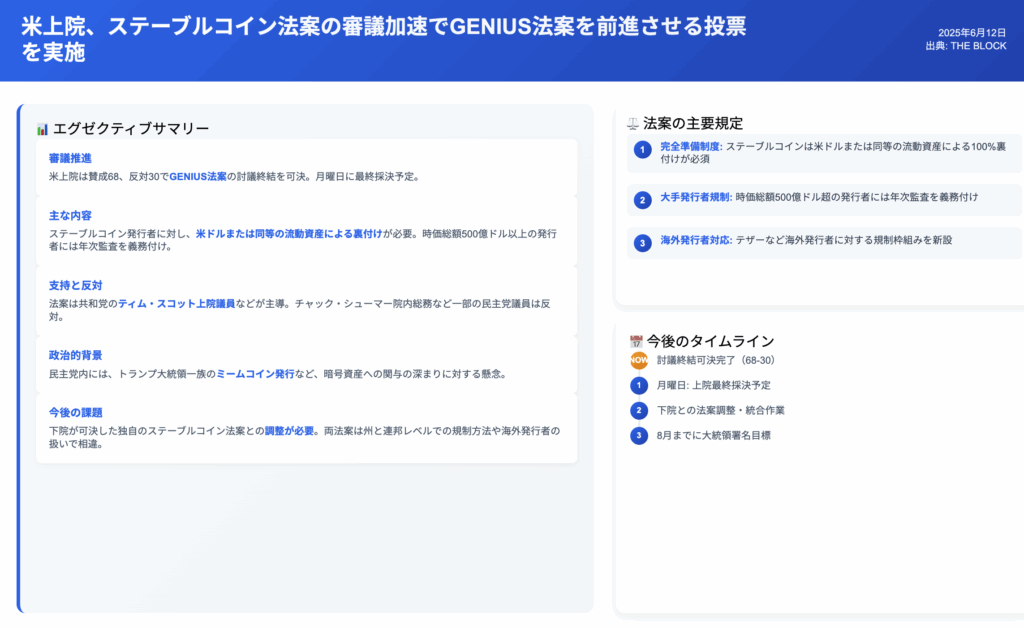Click the number 2 badge beside 下院との法案調整
This screenshot has width=1024, height=628.
tap(639, 410)
